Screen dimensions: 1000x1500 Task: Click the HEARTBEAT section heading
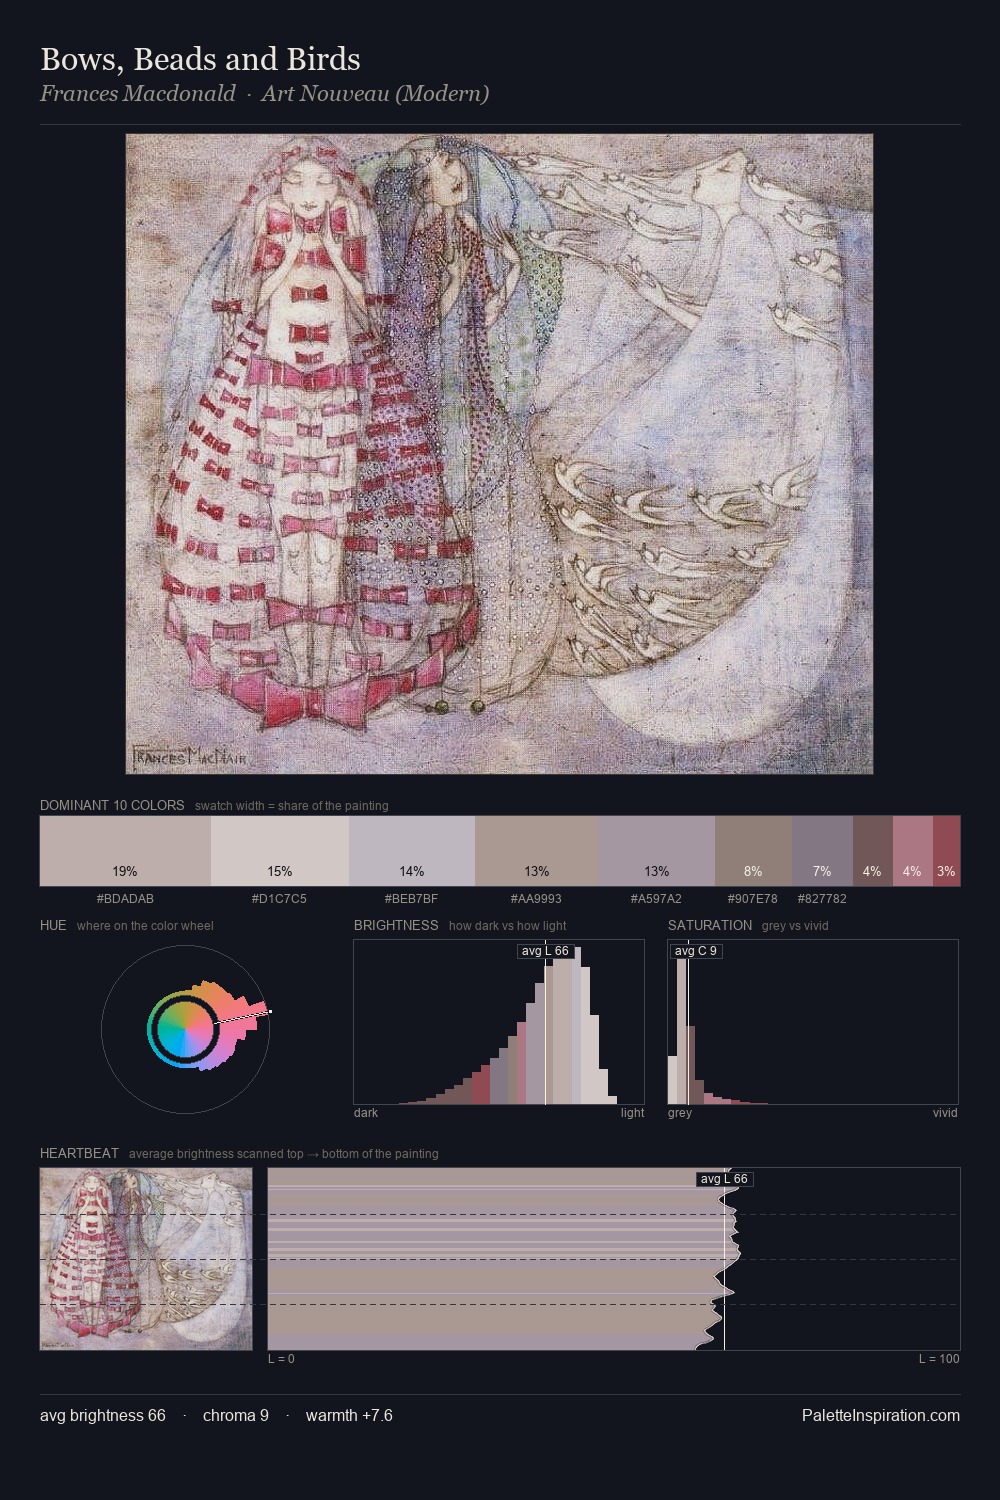(79, 1153)
